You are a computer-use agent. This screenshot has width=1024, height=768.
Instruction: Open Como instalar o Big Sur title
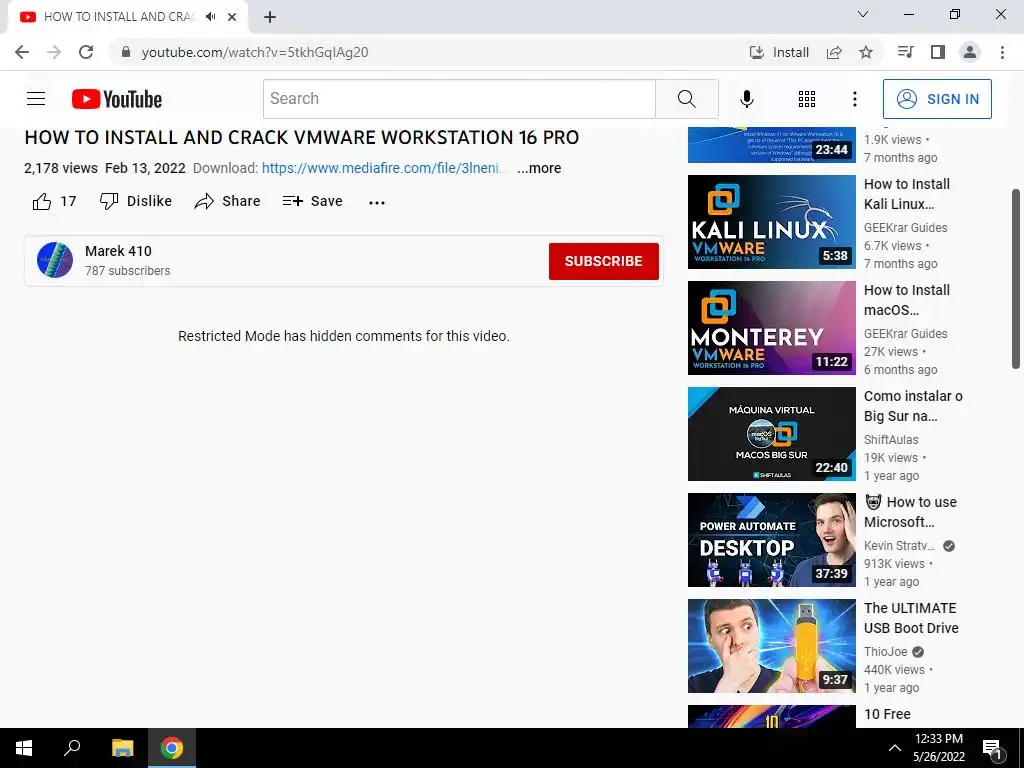913,406
